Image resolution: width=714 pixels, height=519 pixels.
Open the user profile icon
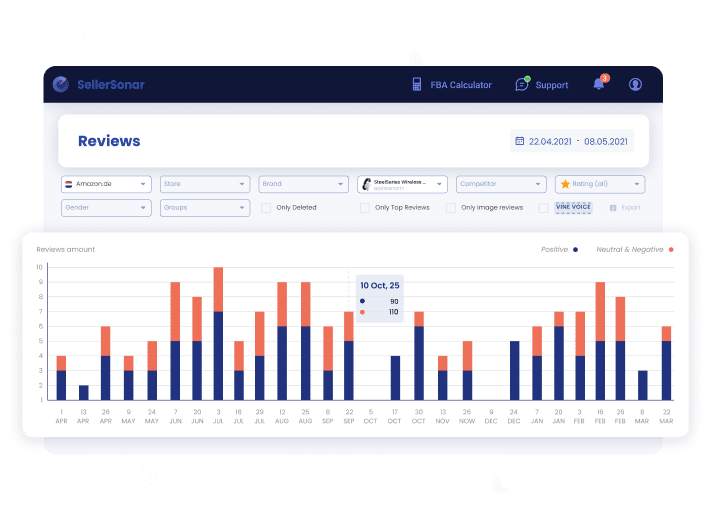tap(635, 84)
